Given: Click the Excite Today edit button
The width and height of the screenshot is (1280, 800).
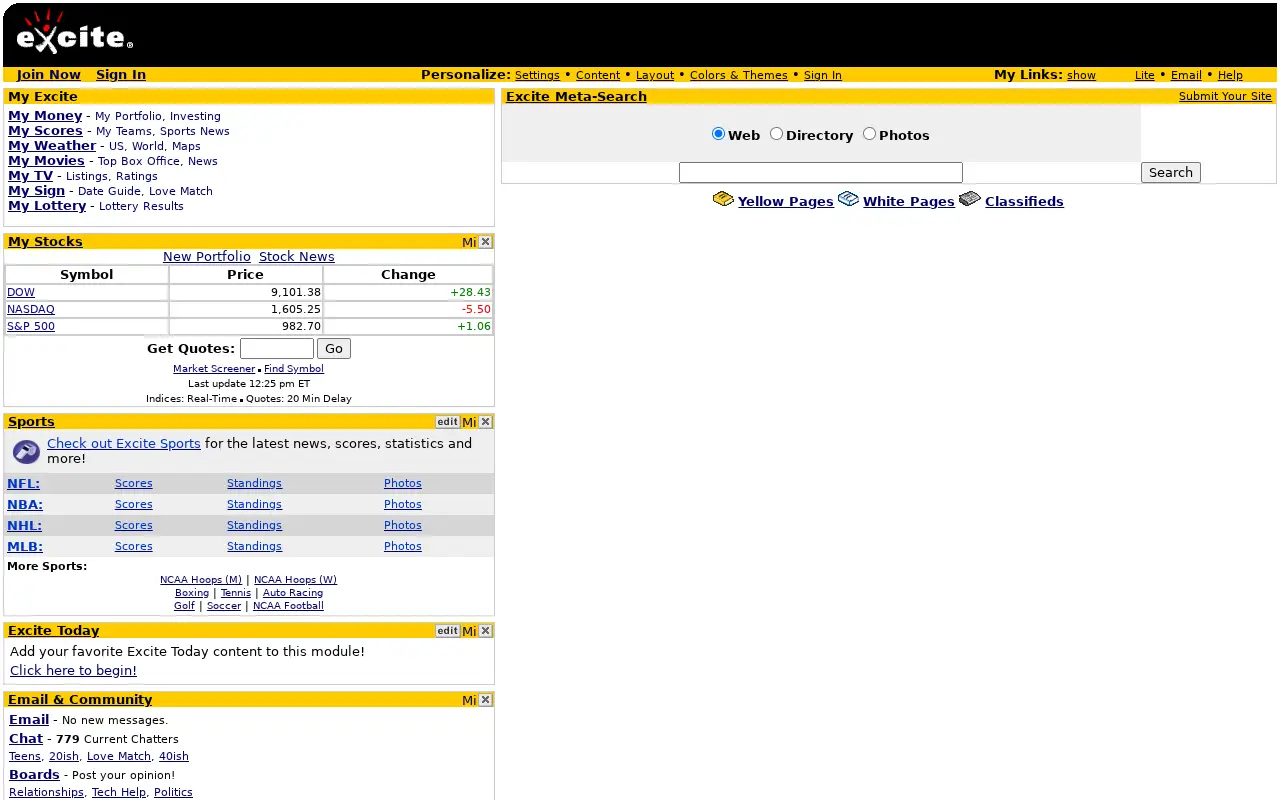Looking at the screenshot, I should pyautogui.click(x=447, y=631).
